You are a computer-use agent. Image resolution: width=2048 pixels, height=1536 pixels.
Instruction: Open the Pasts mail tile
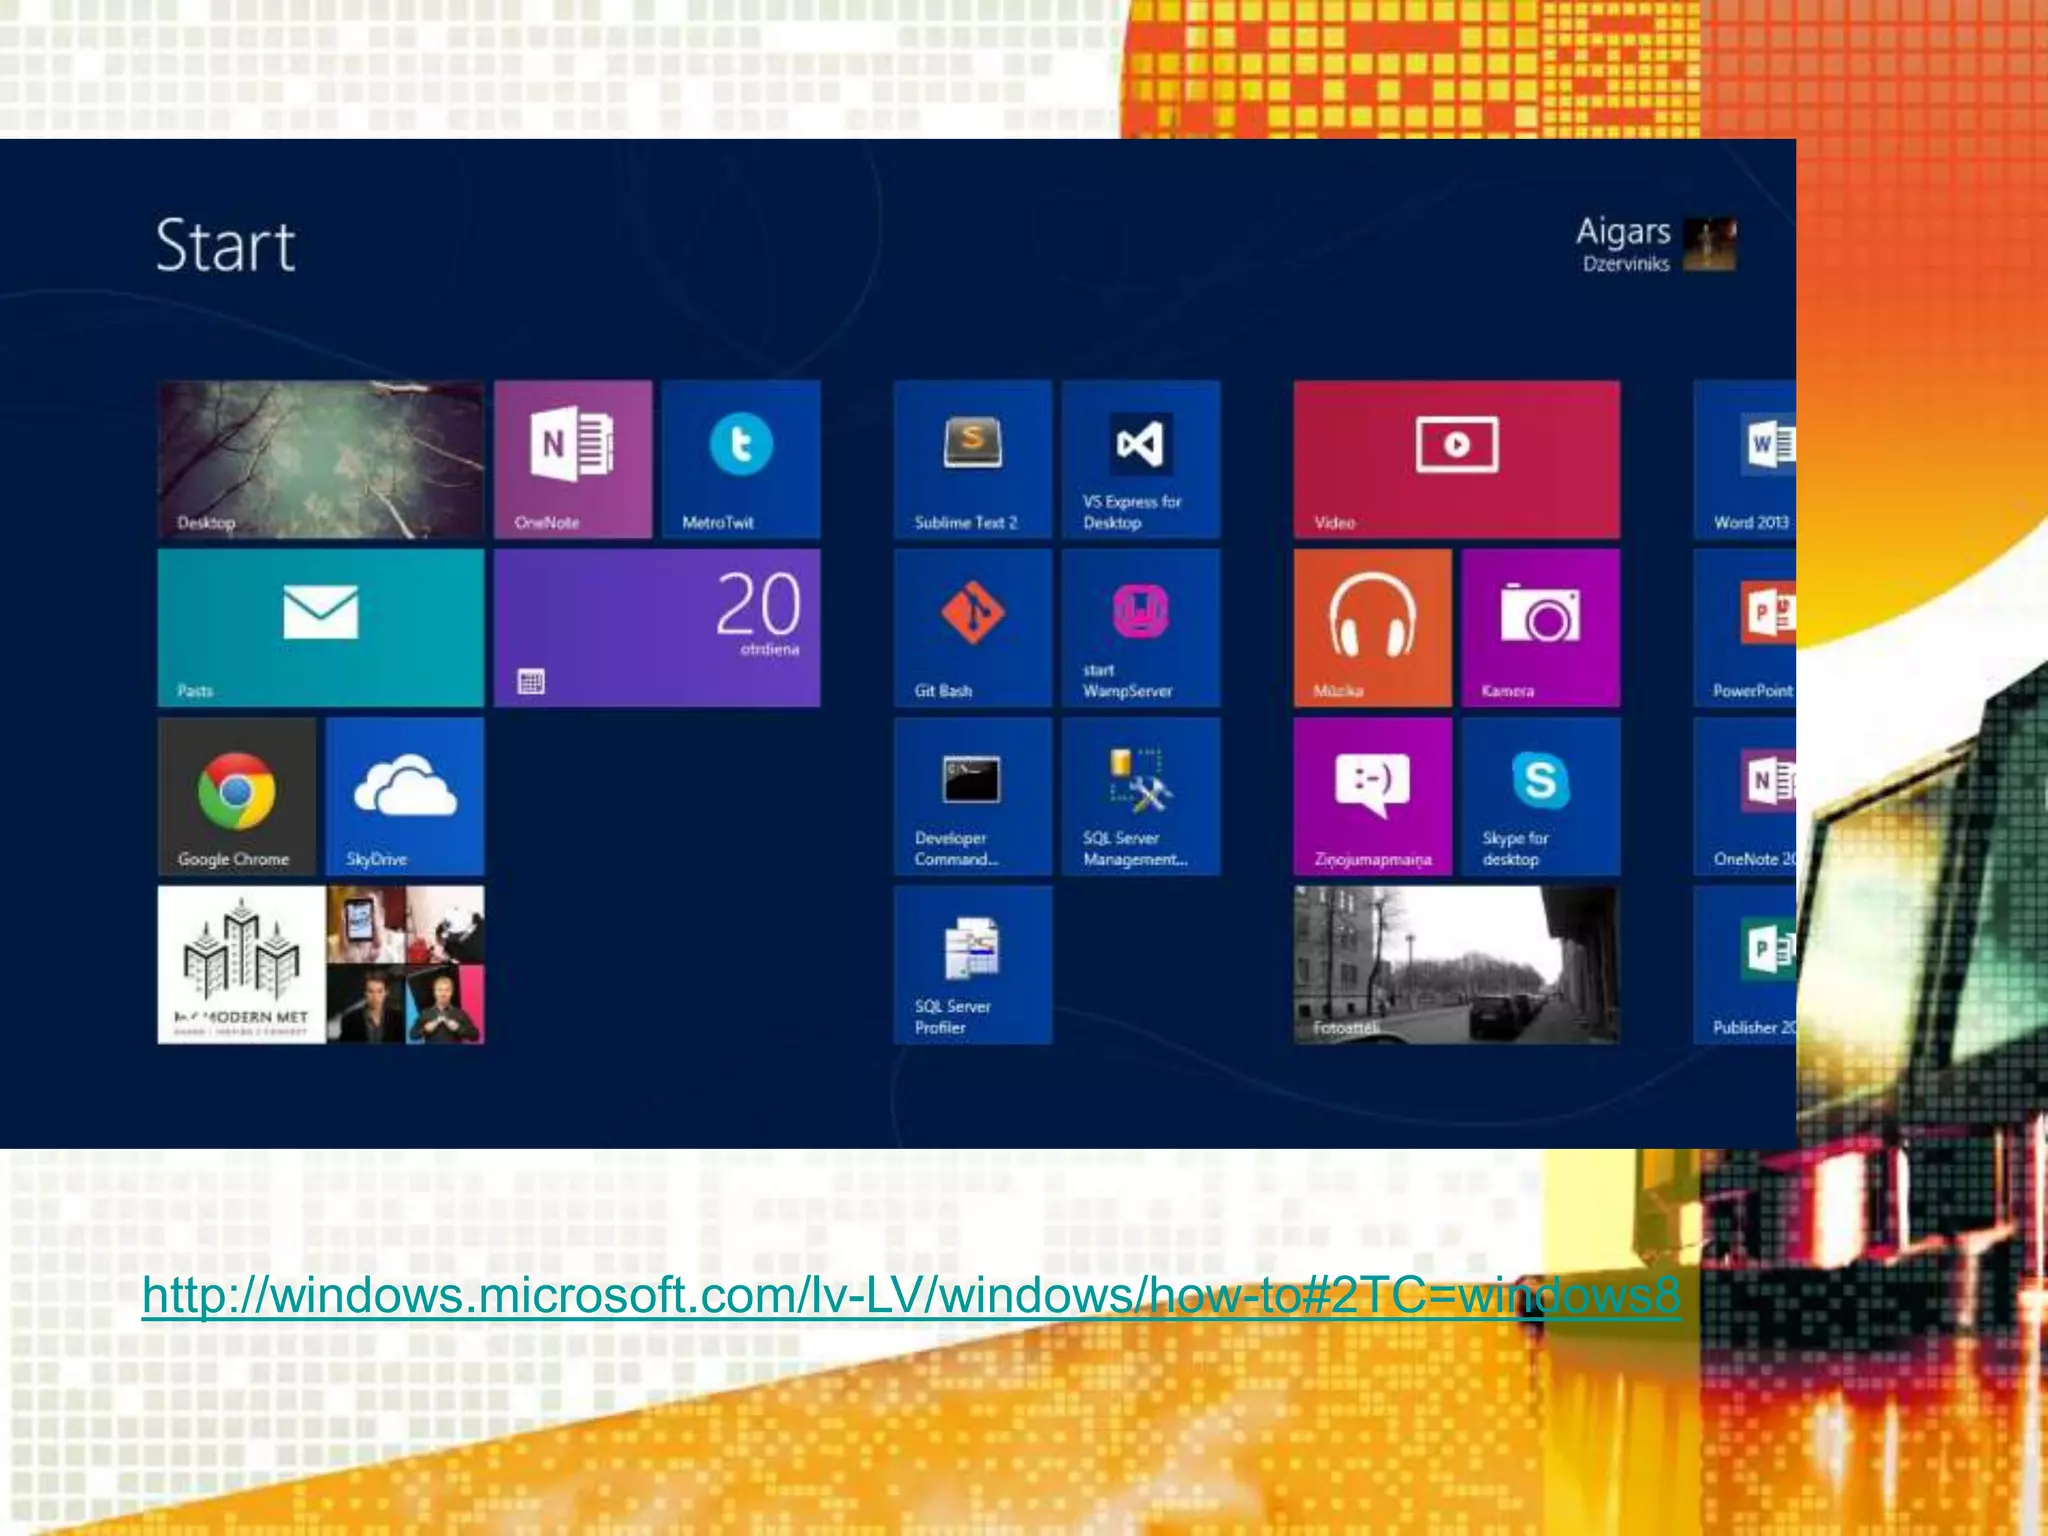tap(321, 627)
